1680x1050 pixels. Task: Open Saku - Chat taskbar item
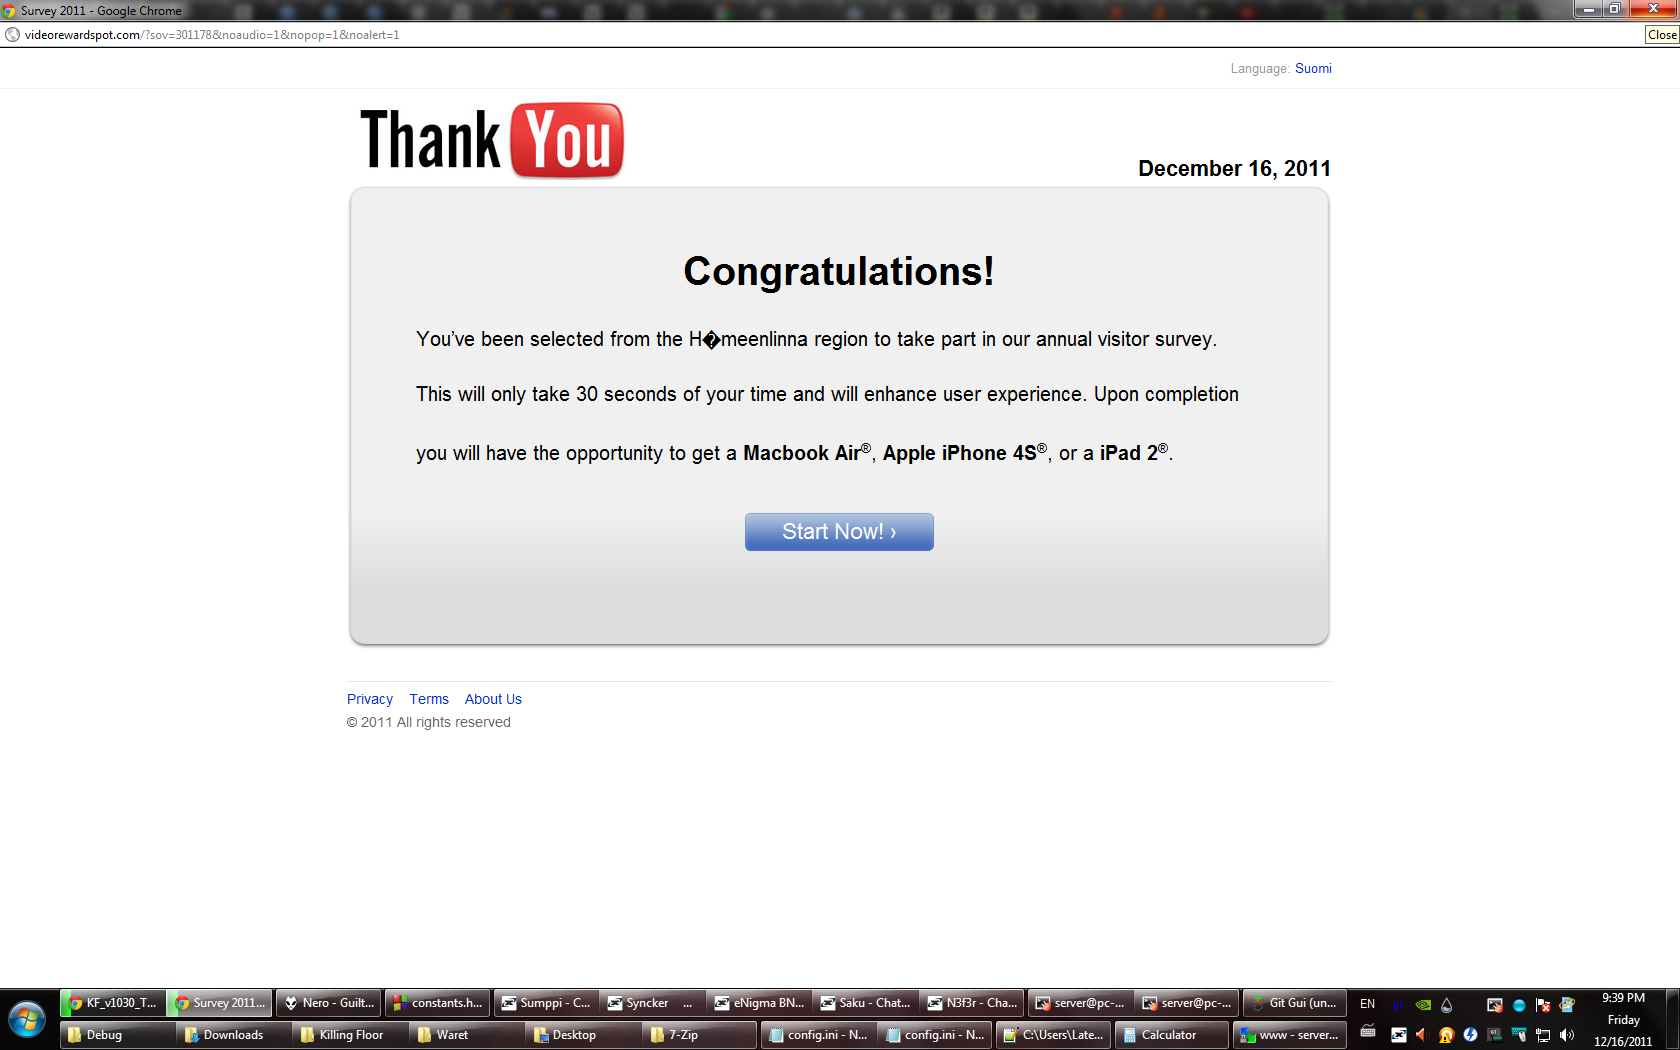tap(866, 1003)
